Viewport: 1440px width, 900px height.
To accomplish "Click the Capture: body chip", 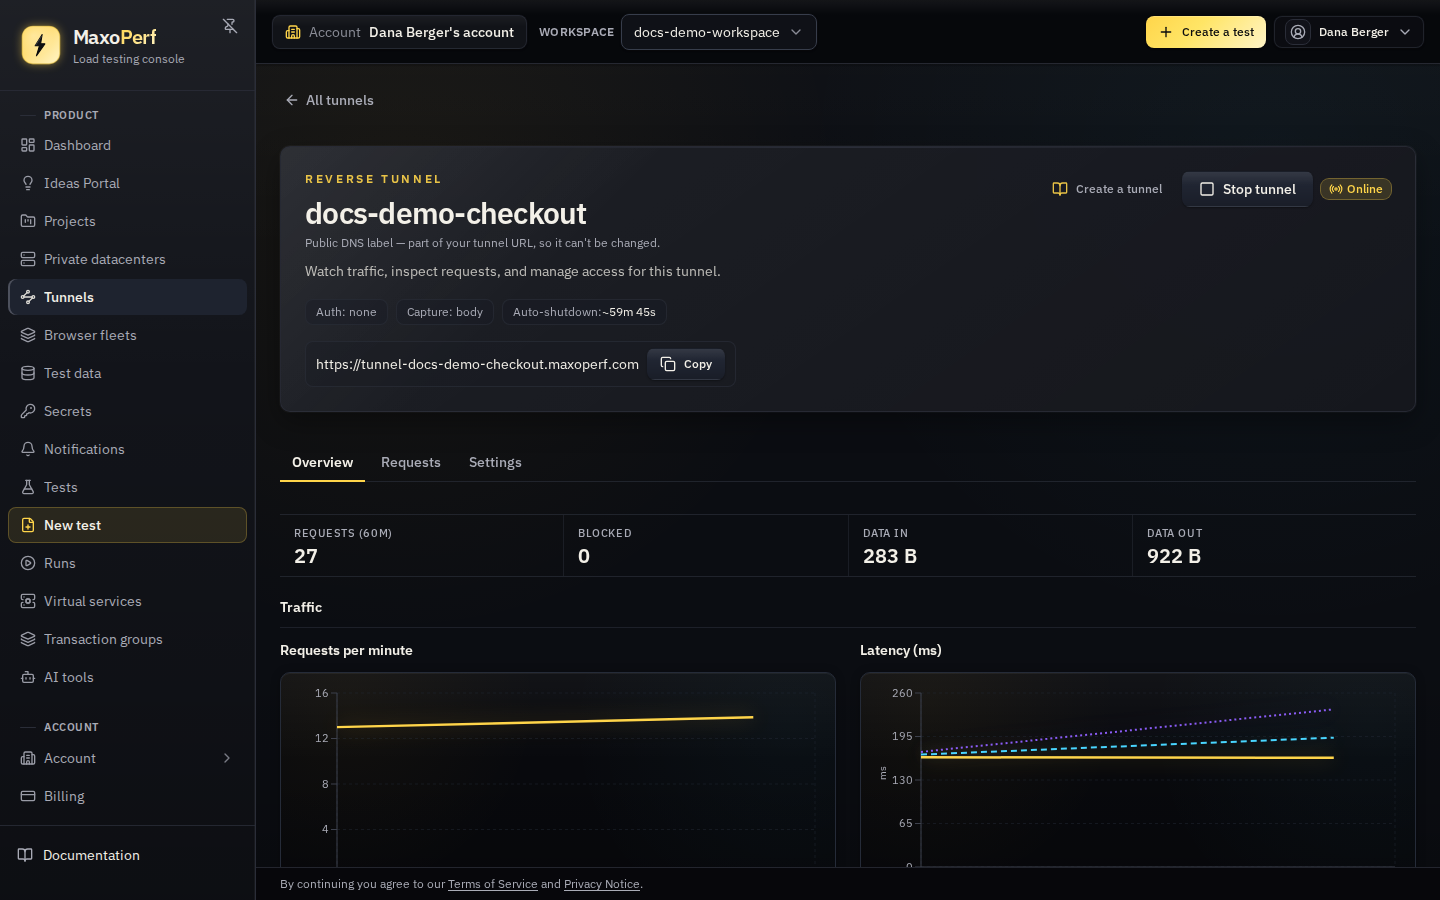I will point(445,312).
